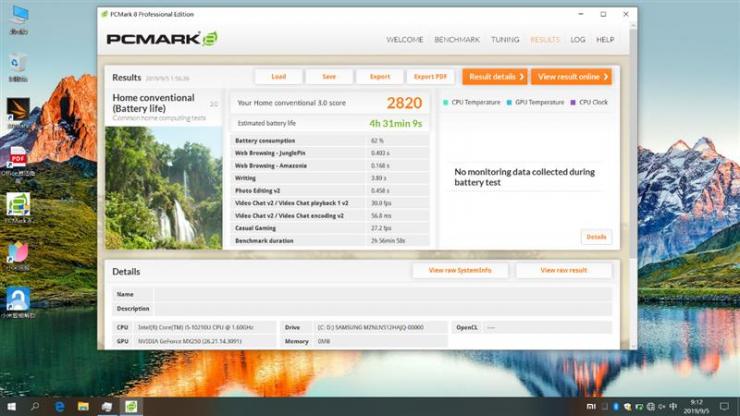Click View result online button
740x416 pixels.
pos(572,76)
